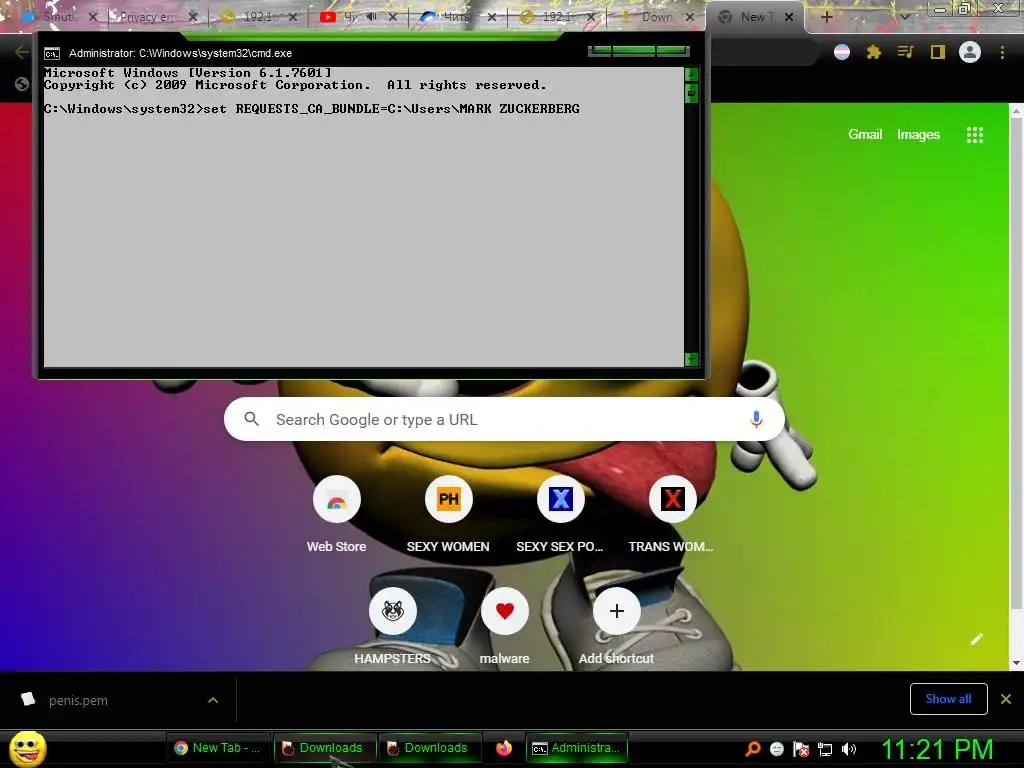Open the Images link
1024x768 pixels.
click(918, 135)
